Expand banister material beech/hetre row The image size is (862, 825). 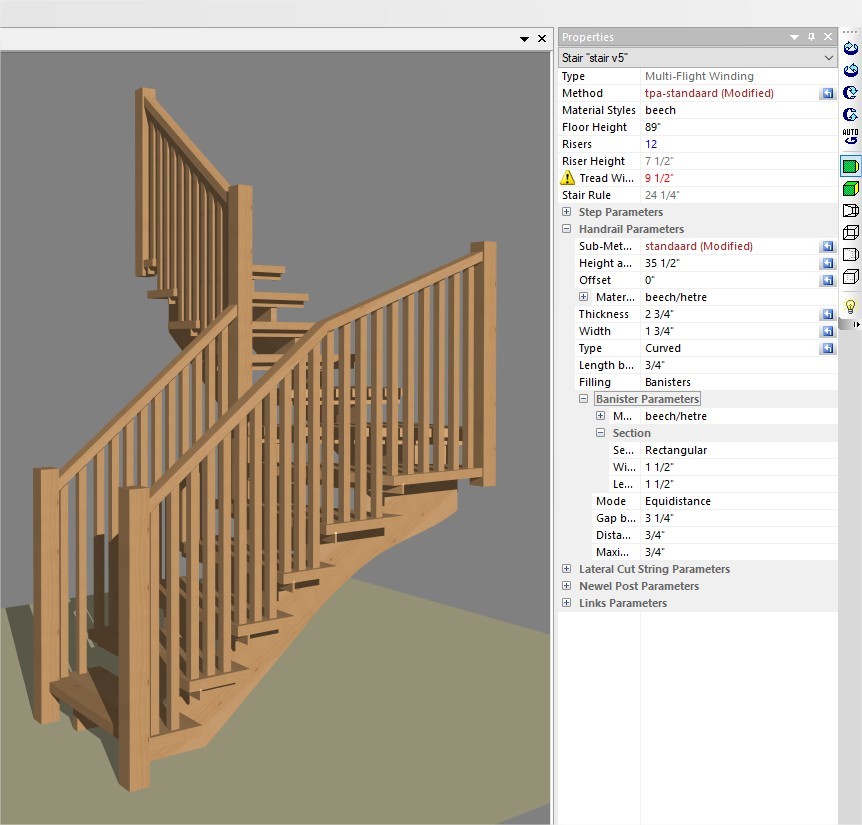pos(600,416)
